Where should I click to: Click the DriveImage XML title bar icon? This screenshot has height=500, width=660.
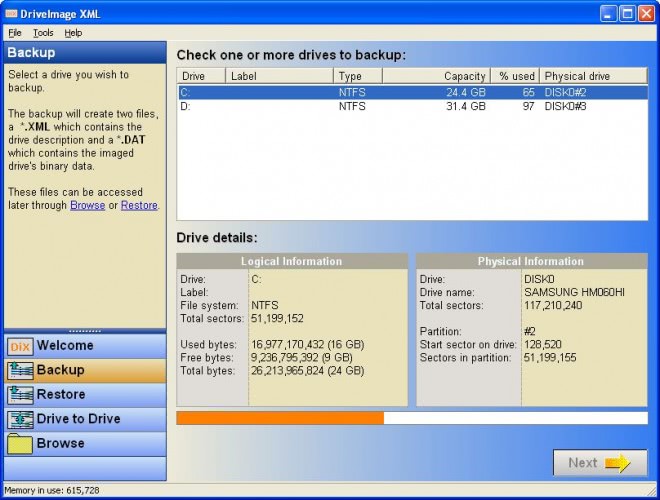click(x=12, y=13)
